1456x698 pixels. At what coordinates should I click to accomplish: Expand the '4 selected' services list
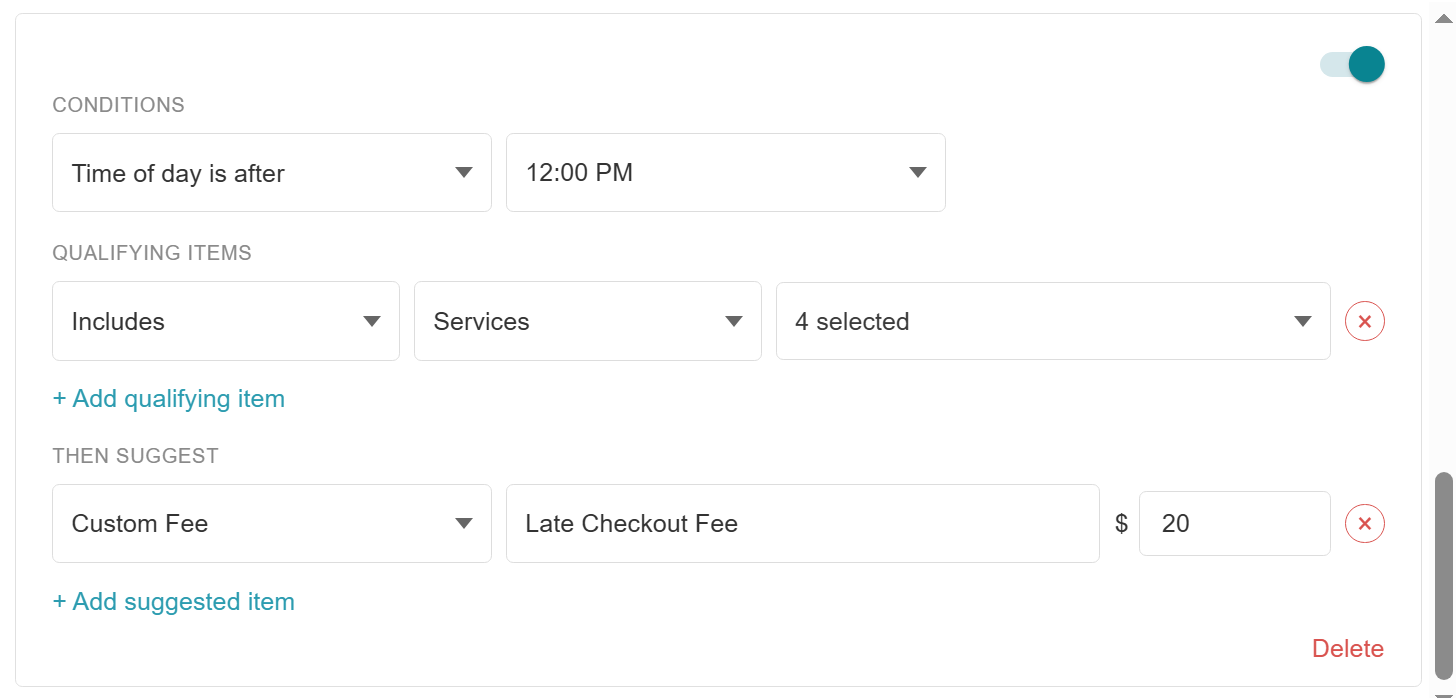pos(1053,321)
